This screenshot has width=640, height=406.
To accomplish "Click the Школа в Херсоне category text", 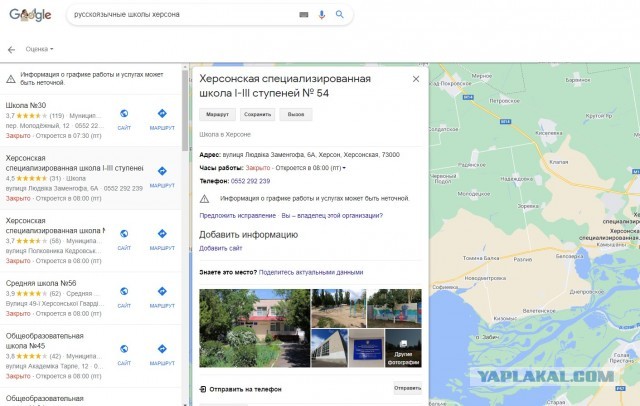I will pyautogui.click(x=225, y=134).
